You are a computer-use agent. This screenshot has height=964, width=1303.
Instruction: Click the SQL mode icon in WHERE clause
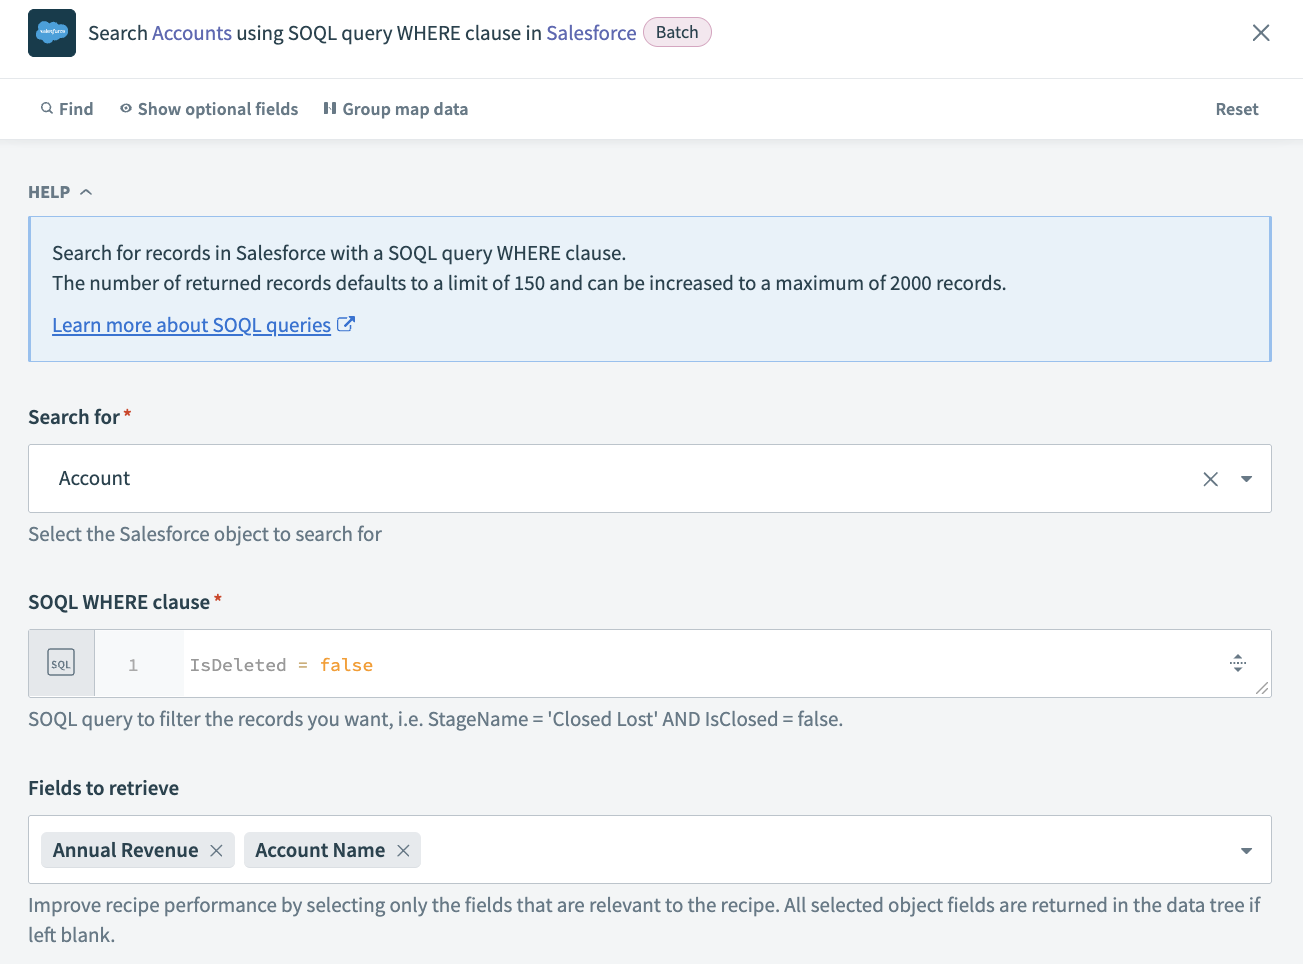tap(61, 663)
